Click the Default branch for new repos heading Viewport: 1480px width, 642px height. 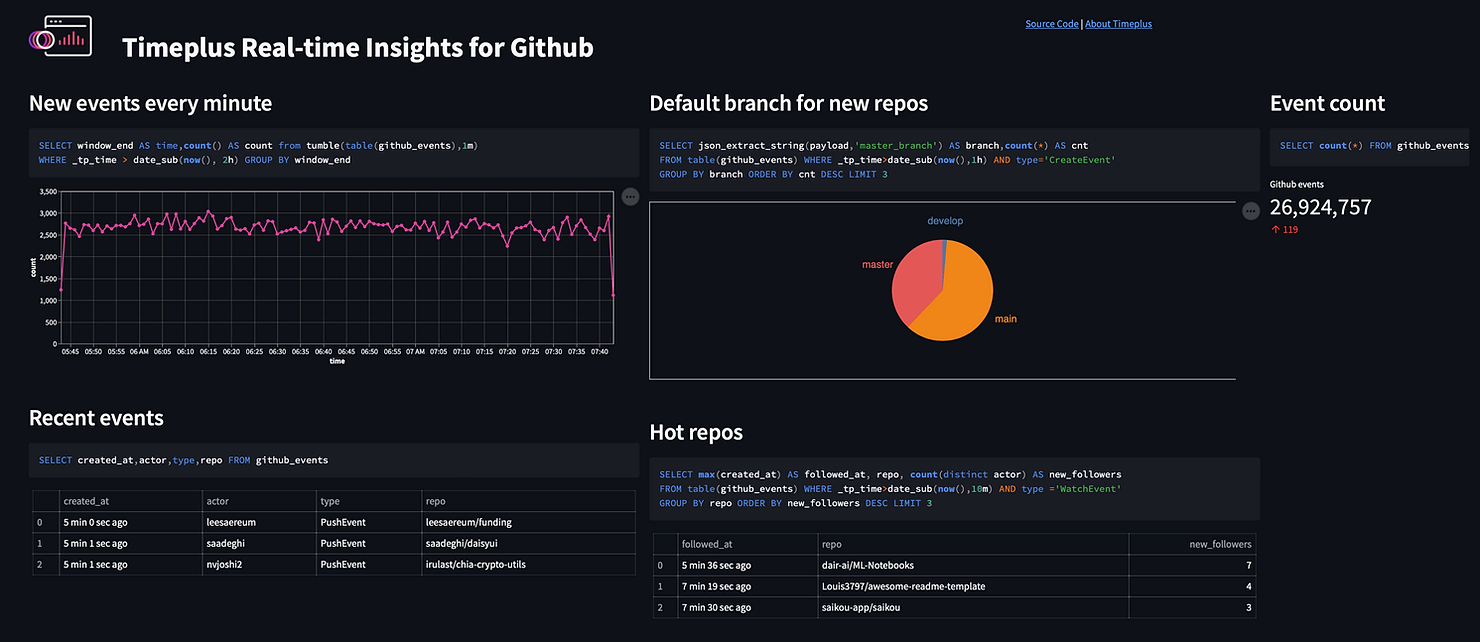[x=789, y=103]
